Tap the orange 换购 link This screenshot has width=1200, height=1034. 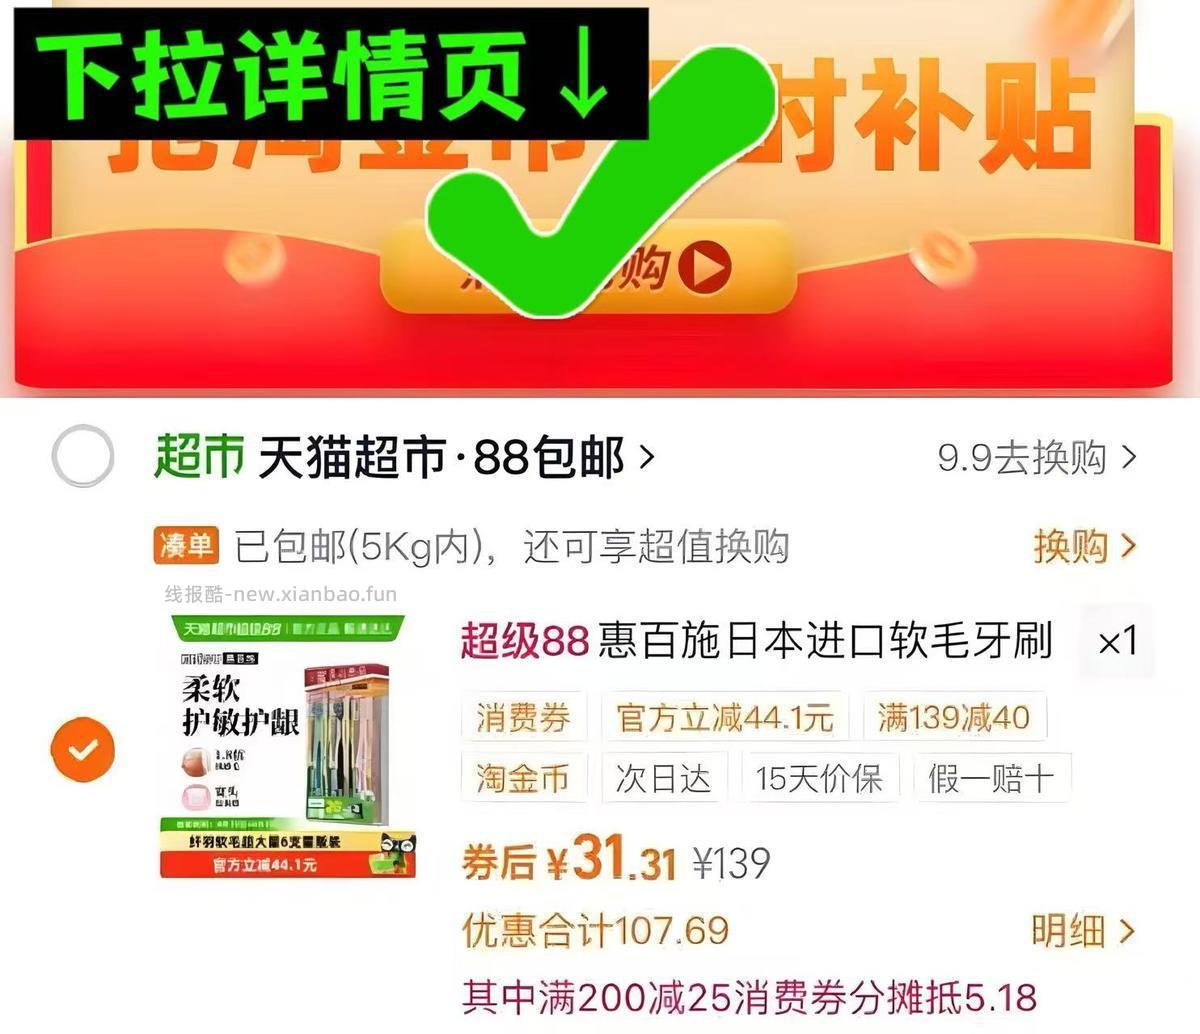[1084, 546]
